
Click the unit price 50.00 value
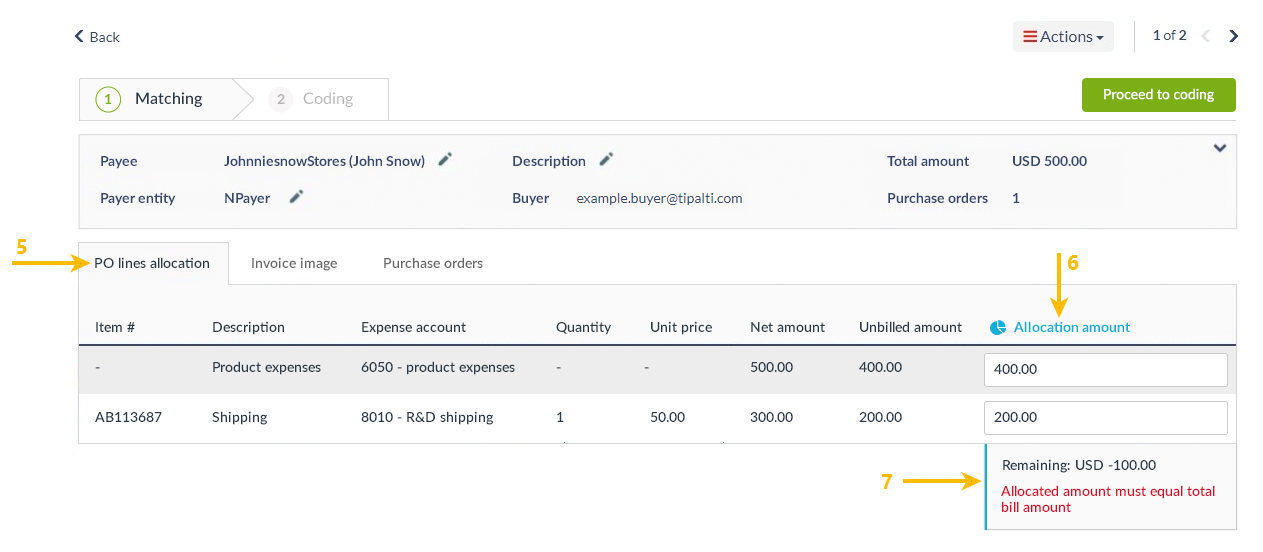coord(667,417)
